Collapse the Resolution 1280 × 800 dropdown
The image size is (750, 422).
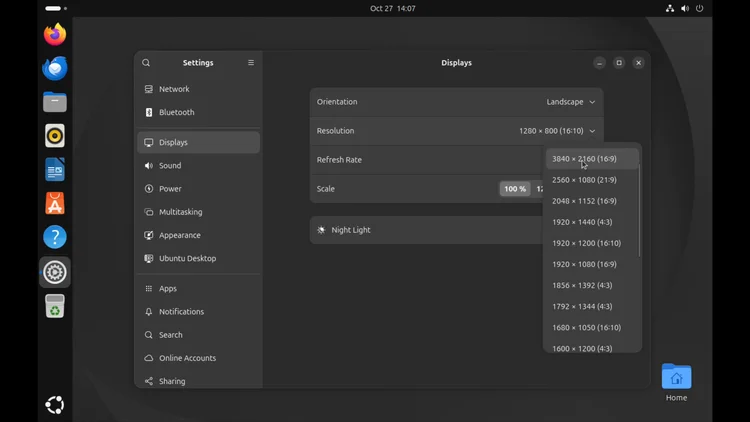point(557,131)
